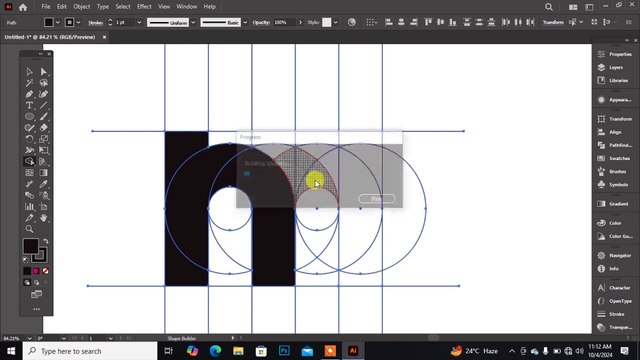This screenshot has height=360, width=640.
Task: Click the Stop button in Progress dialog
Action: pos(376,199)
